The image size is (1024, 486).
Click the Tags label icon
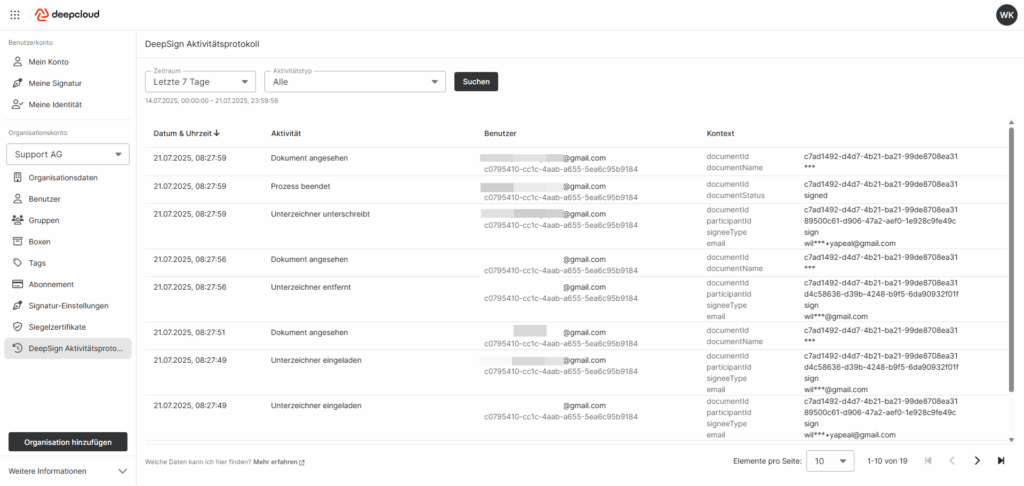(18, 263)
